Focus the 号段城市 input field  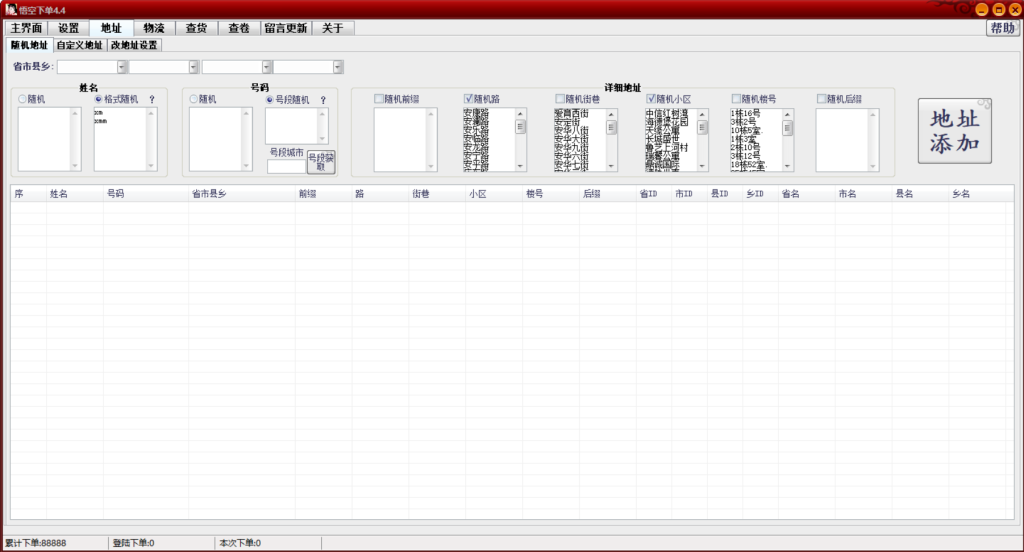[285, 166]
